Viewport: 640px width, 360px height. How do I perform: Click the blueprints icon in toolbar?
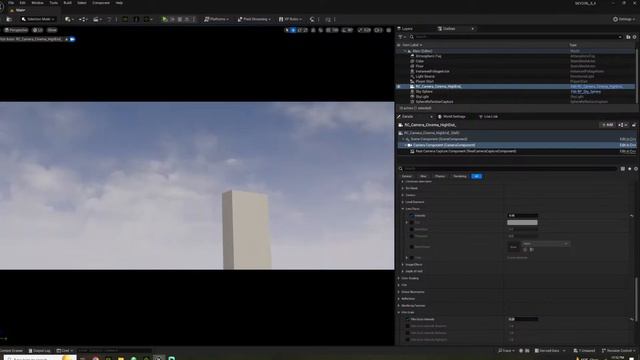pos(83,19)
